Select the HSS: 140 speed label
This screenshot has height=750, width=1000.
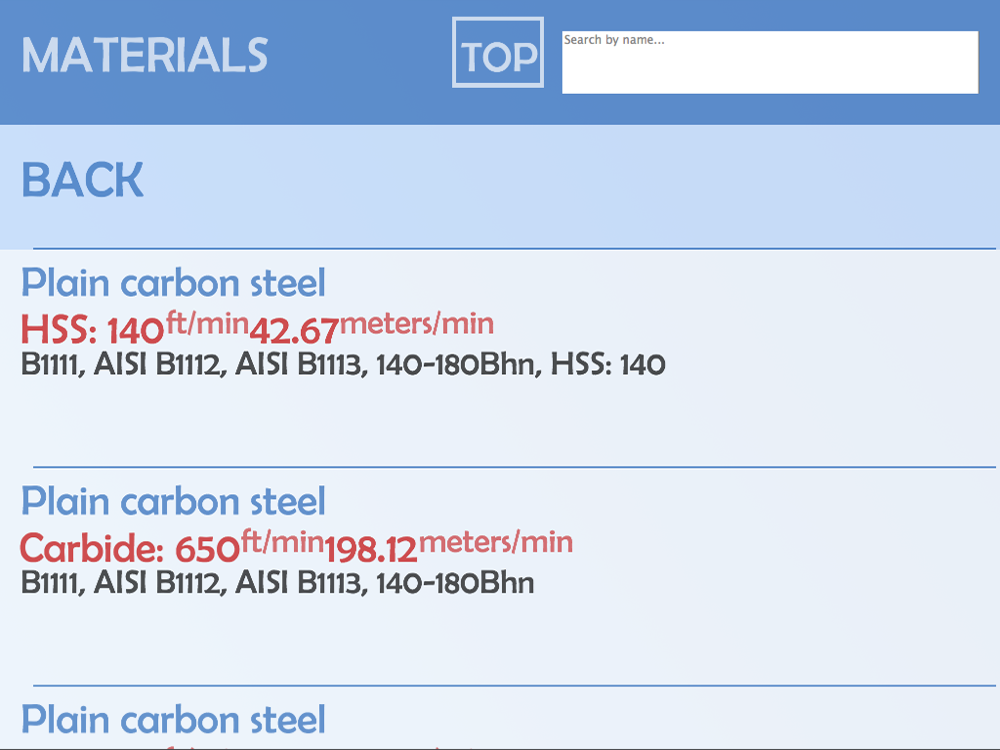click(92, 329)
